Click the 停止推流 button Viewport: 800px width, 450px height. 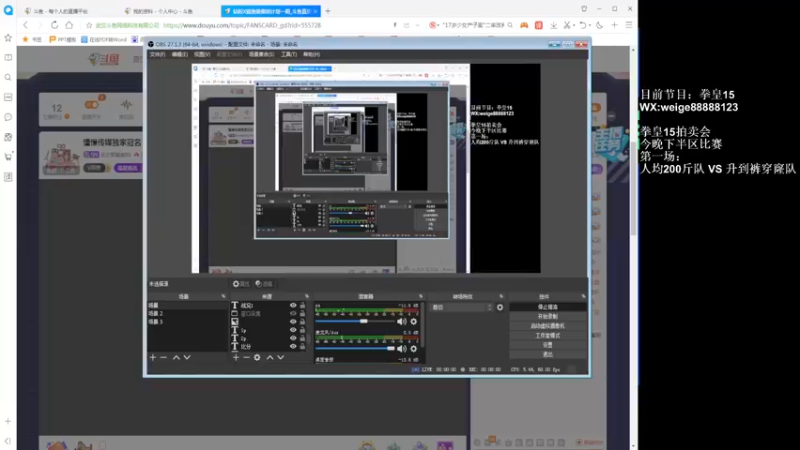[547, 307]
